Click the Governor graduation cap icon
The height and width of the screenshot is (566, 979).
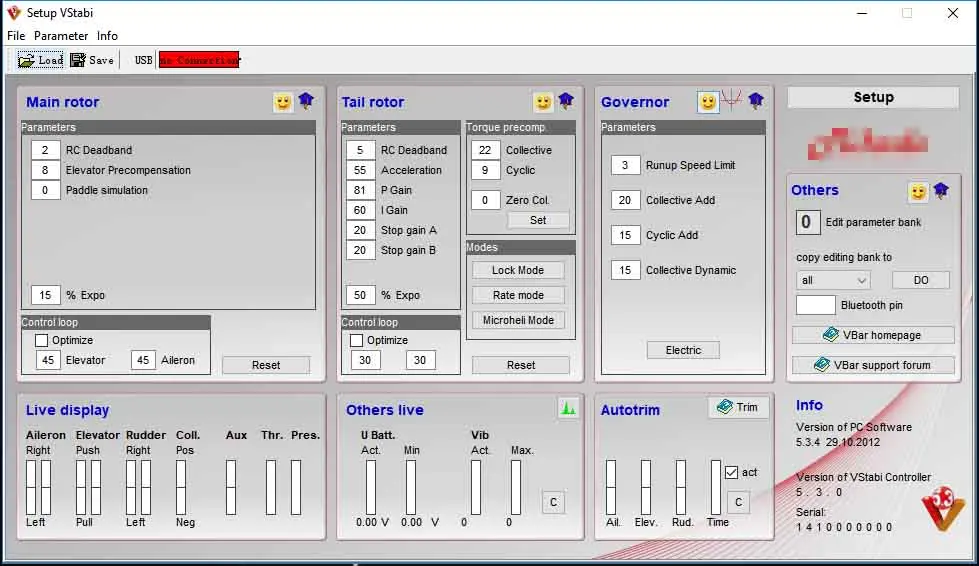(756, 101)
